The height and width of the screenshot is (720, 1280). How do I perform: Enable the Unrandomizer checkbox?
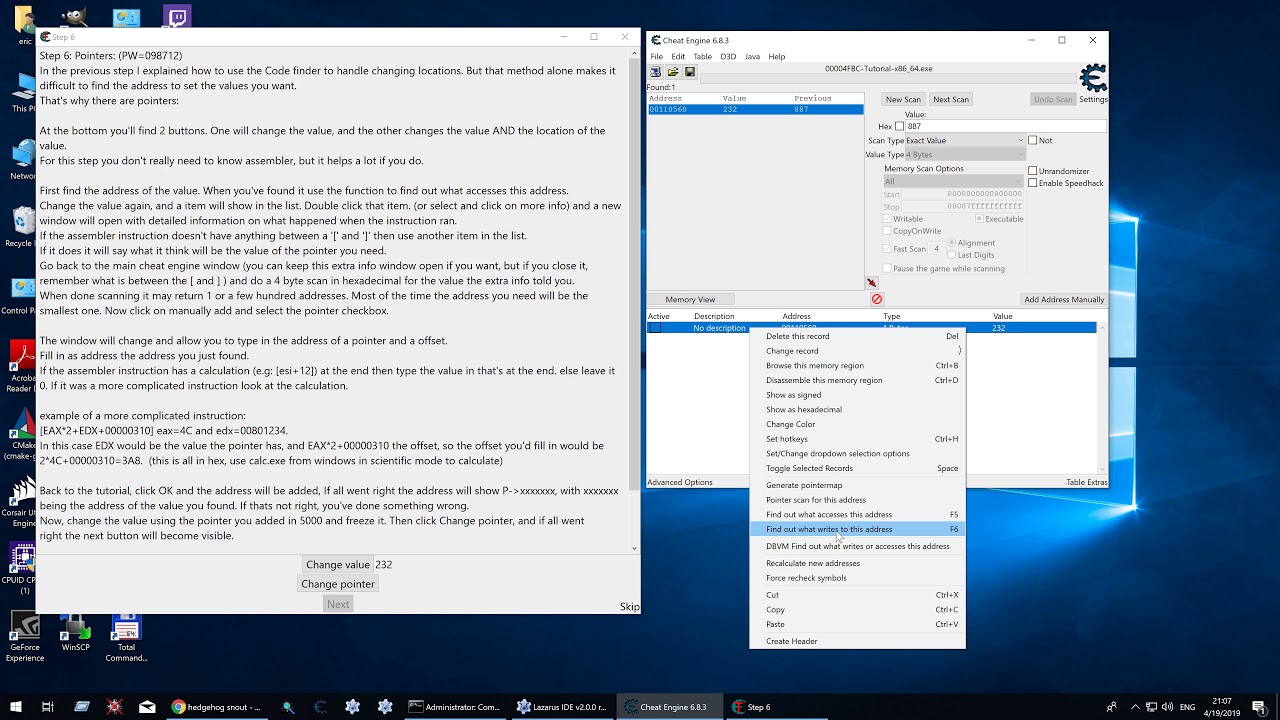tap(1033, 171)
